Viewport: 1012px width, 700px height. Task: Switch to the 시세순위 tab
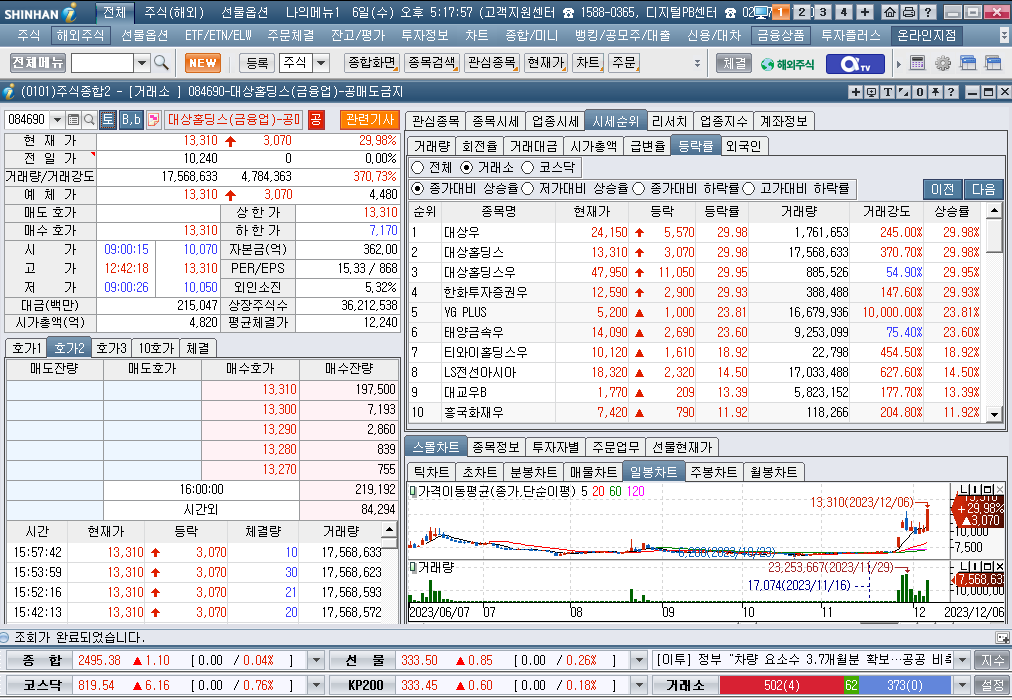[616, 121]
